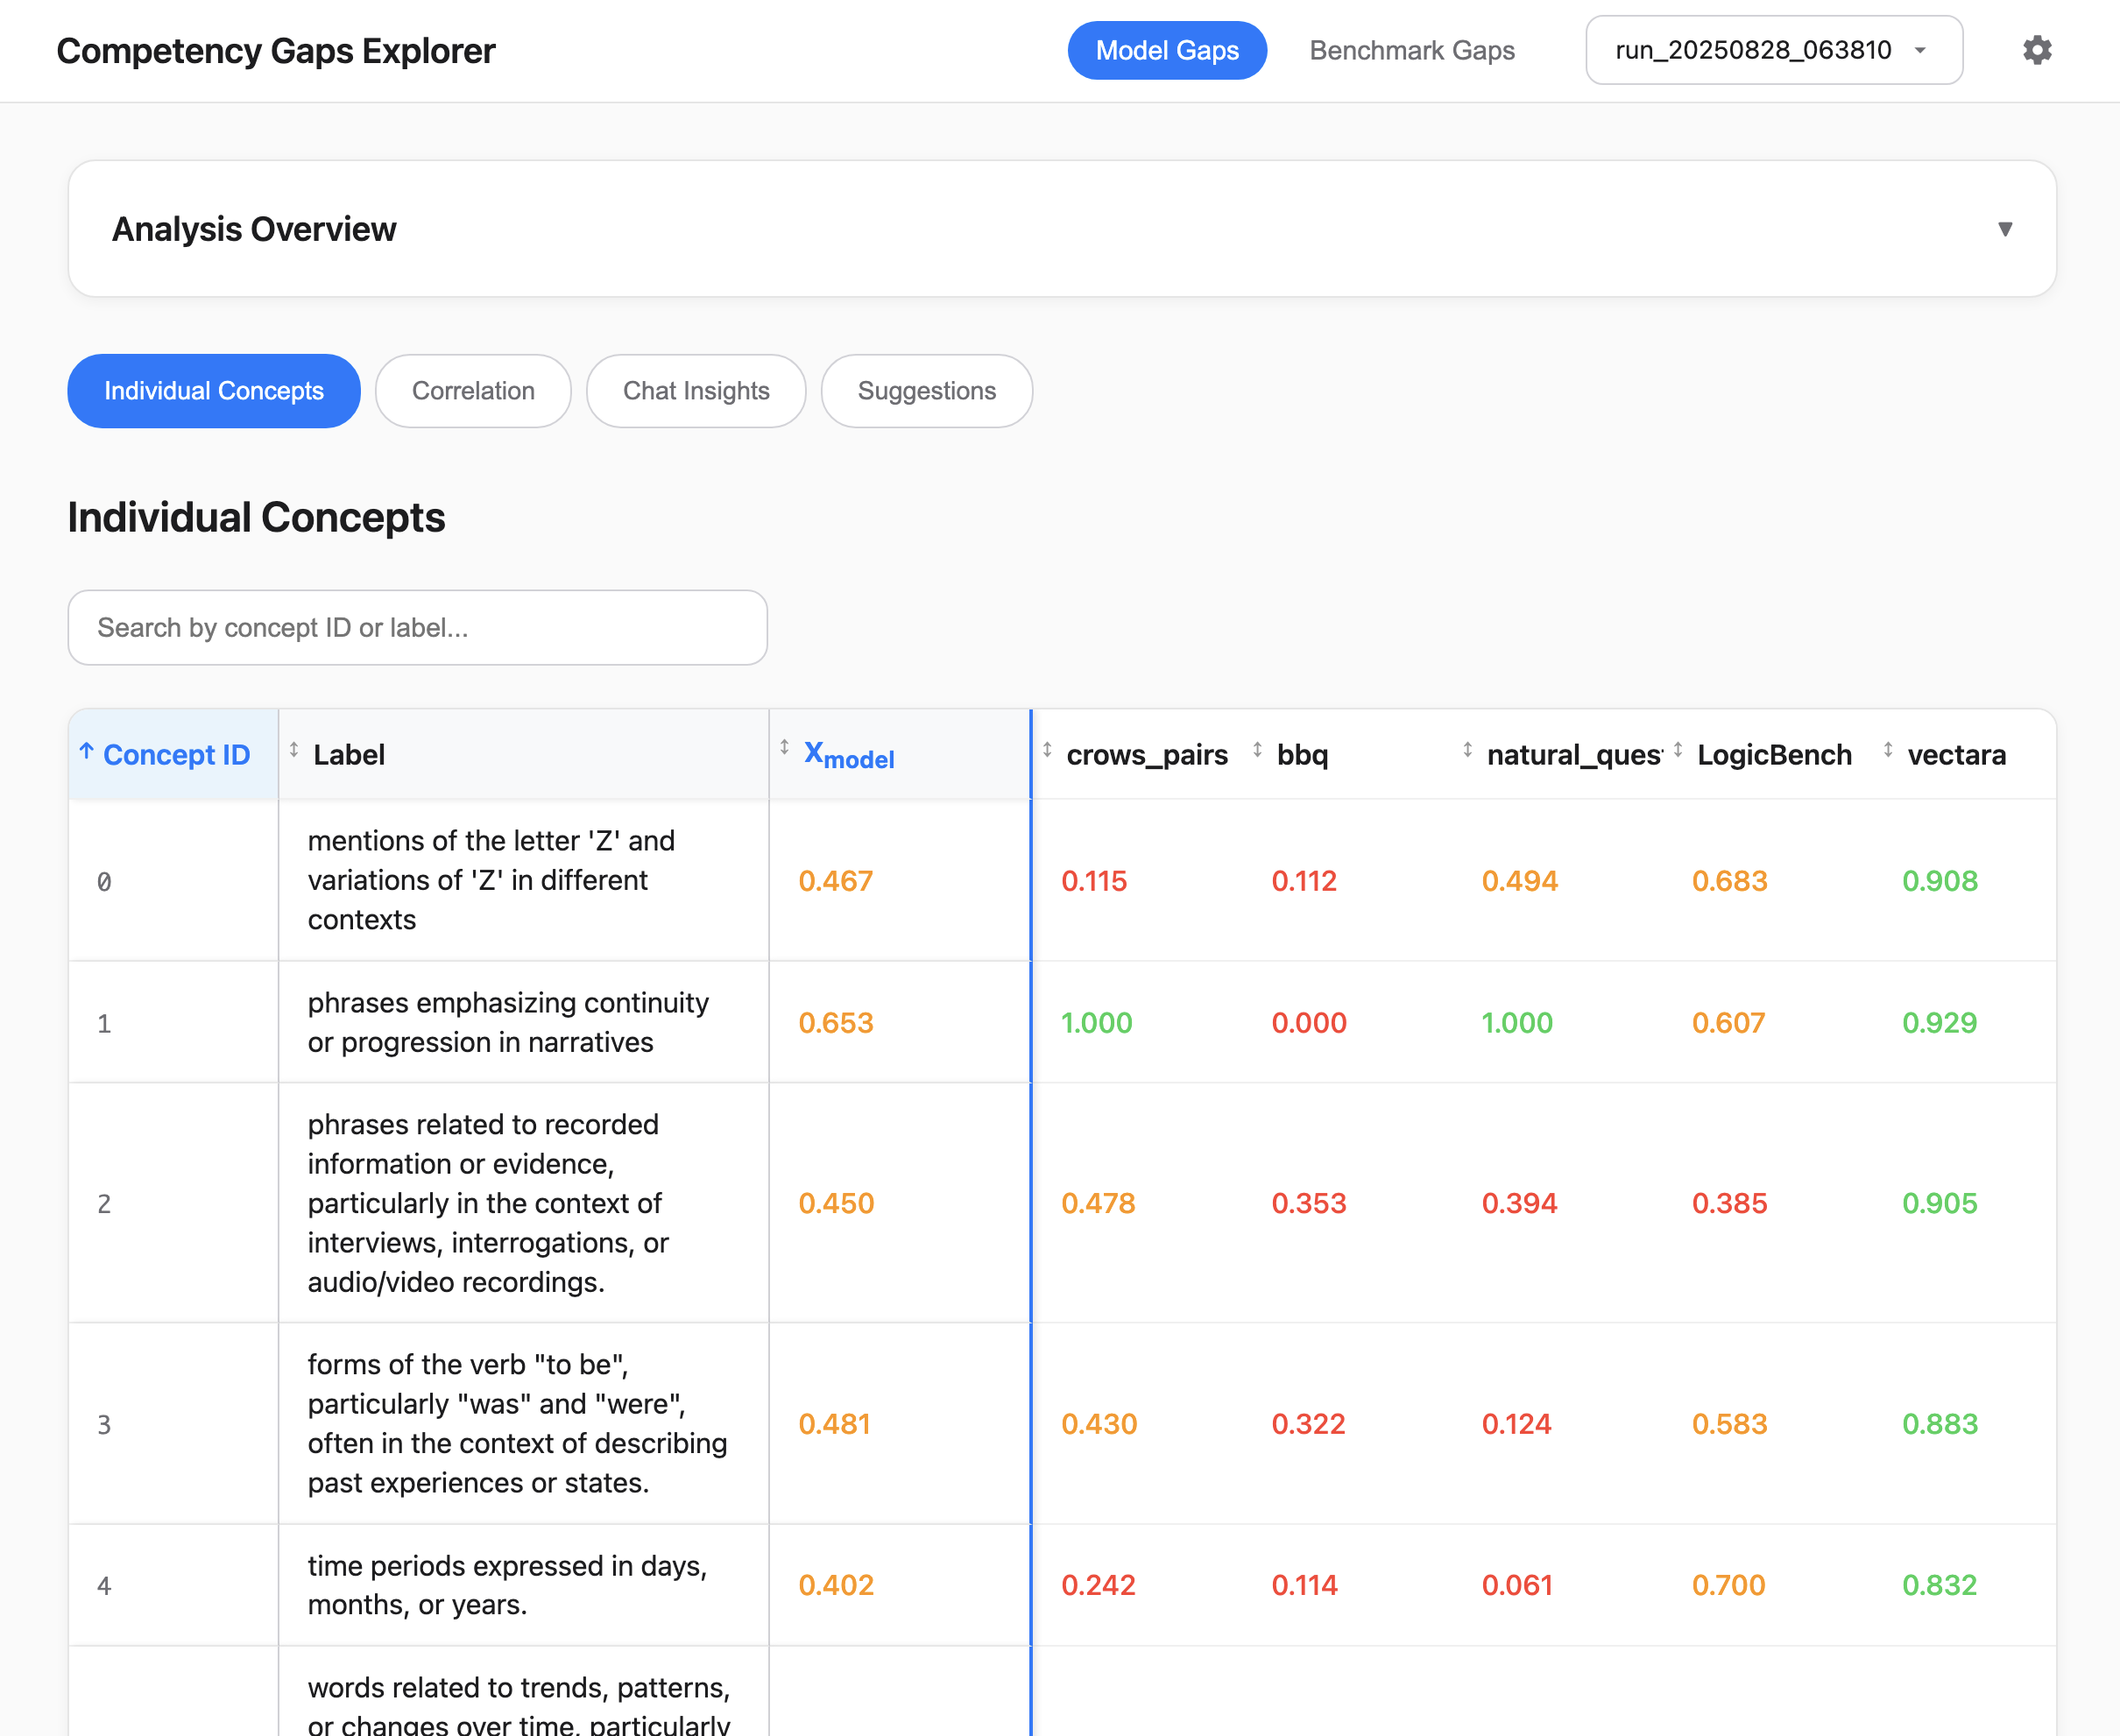Select the Individual Concepts tab

pyautogui.click(x=214, y=391)
